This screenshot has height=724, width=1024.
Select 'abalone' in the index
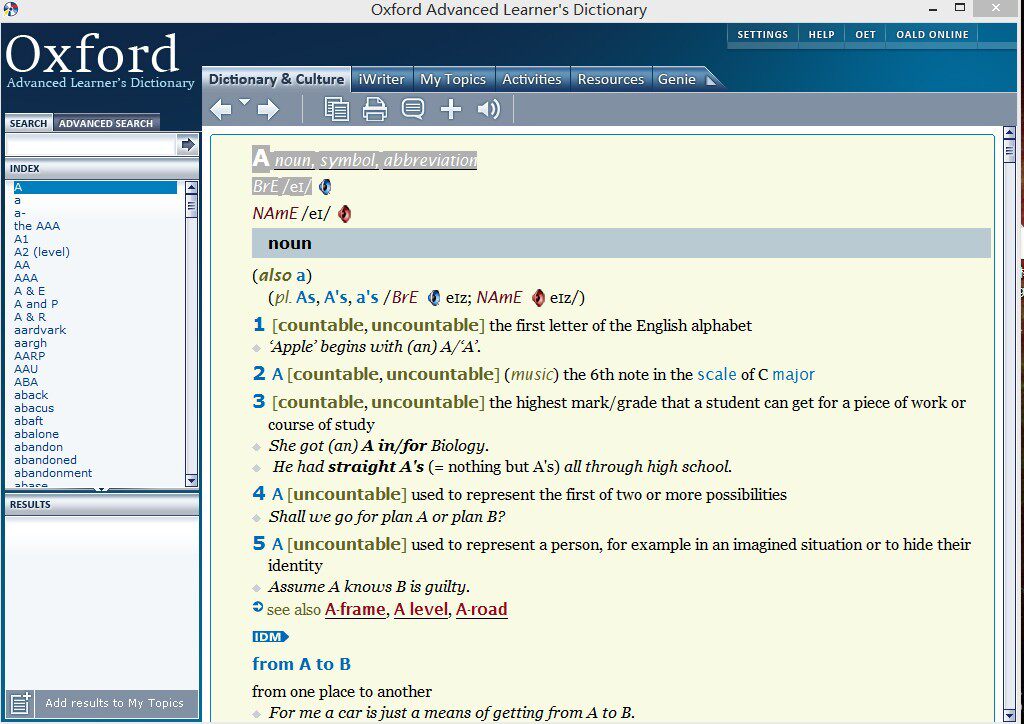coord(37,434)
